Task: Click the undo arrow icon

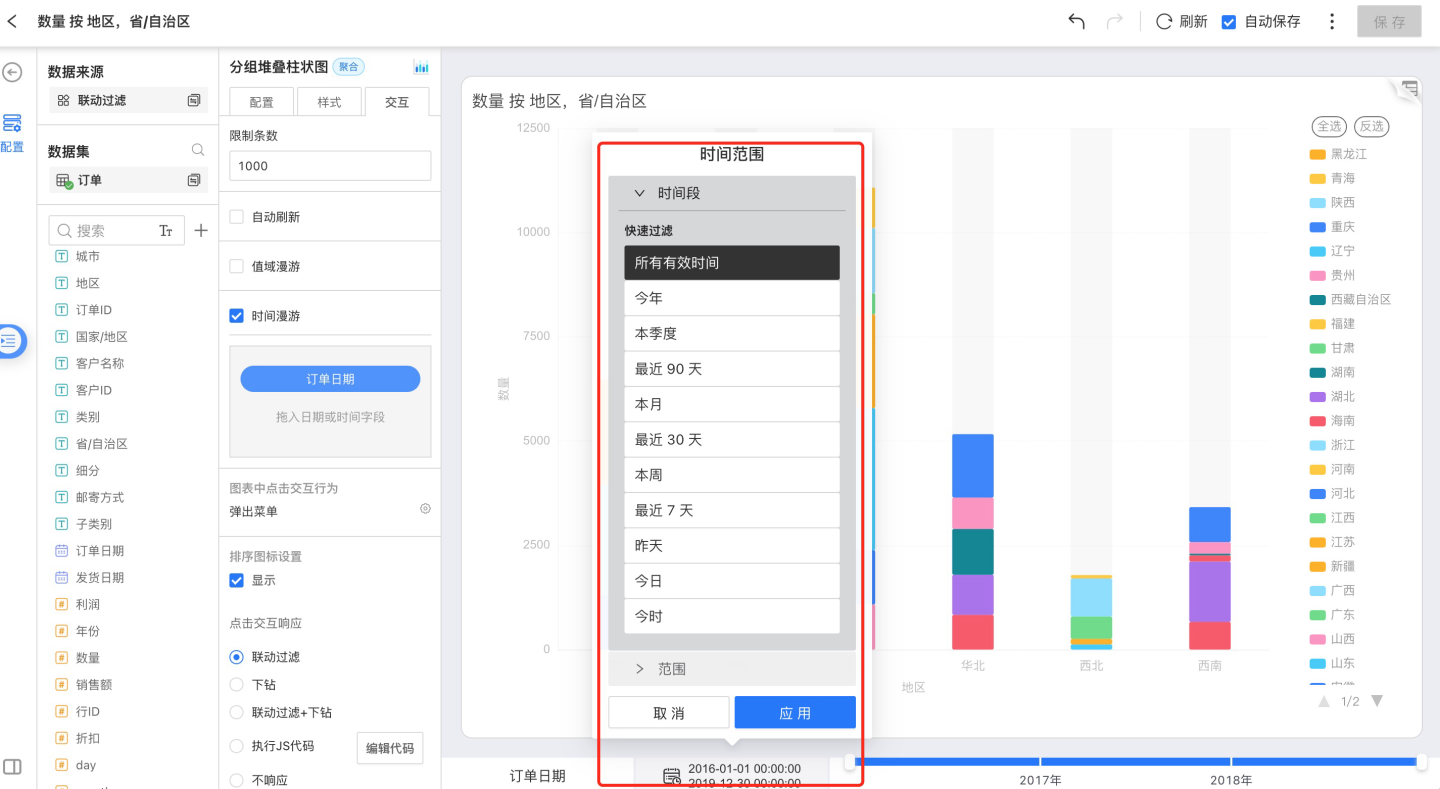Action: pyautogui.click(x=1076, y=21)
